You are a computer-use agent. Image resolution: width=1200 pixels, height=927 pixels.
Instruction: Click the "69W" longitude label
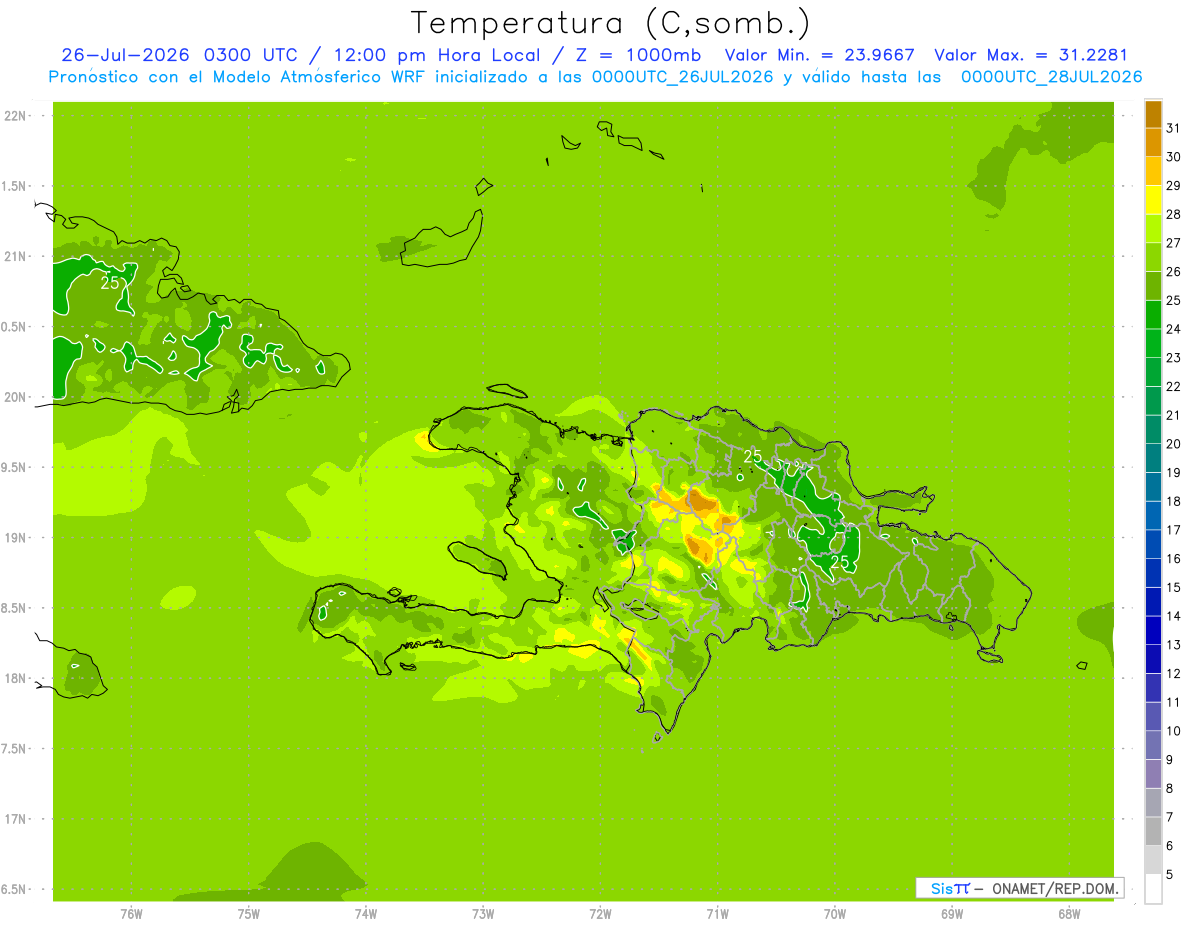click(952, 914)
